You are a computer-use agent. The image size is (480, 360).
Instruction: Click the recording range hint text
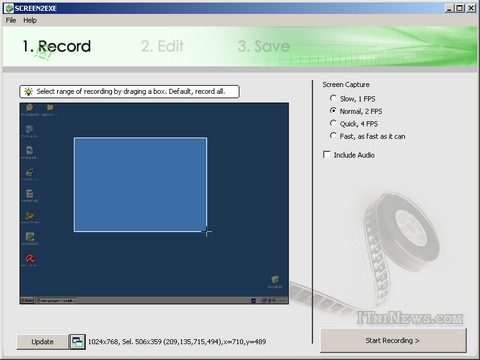131,91
